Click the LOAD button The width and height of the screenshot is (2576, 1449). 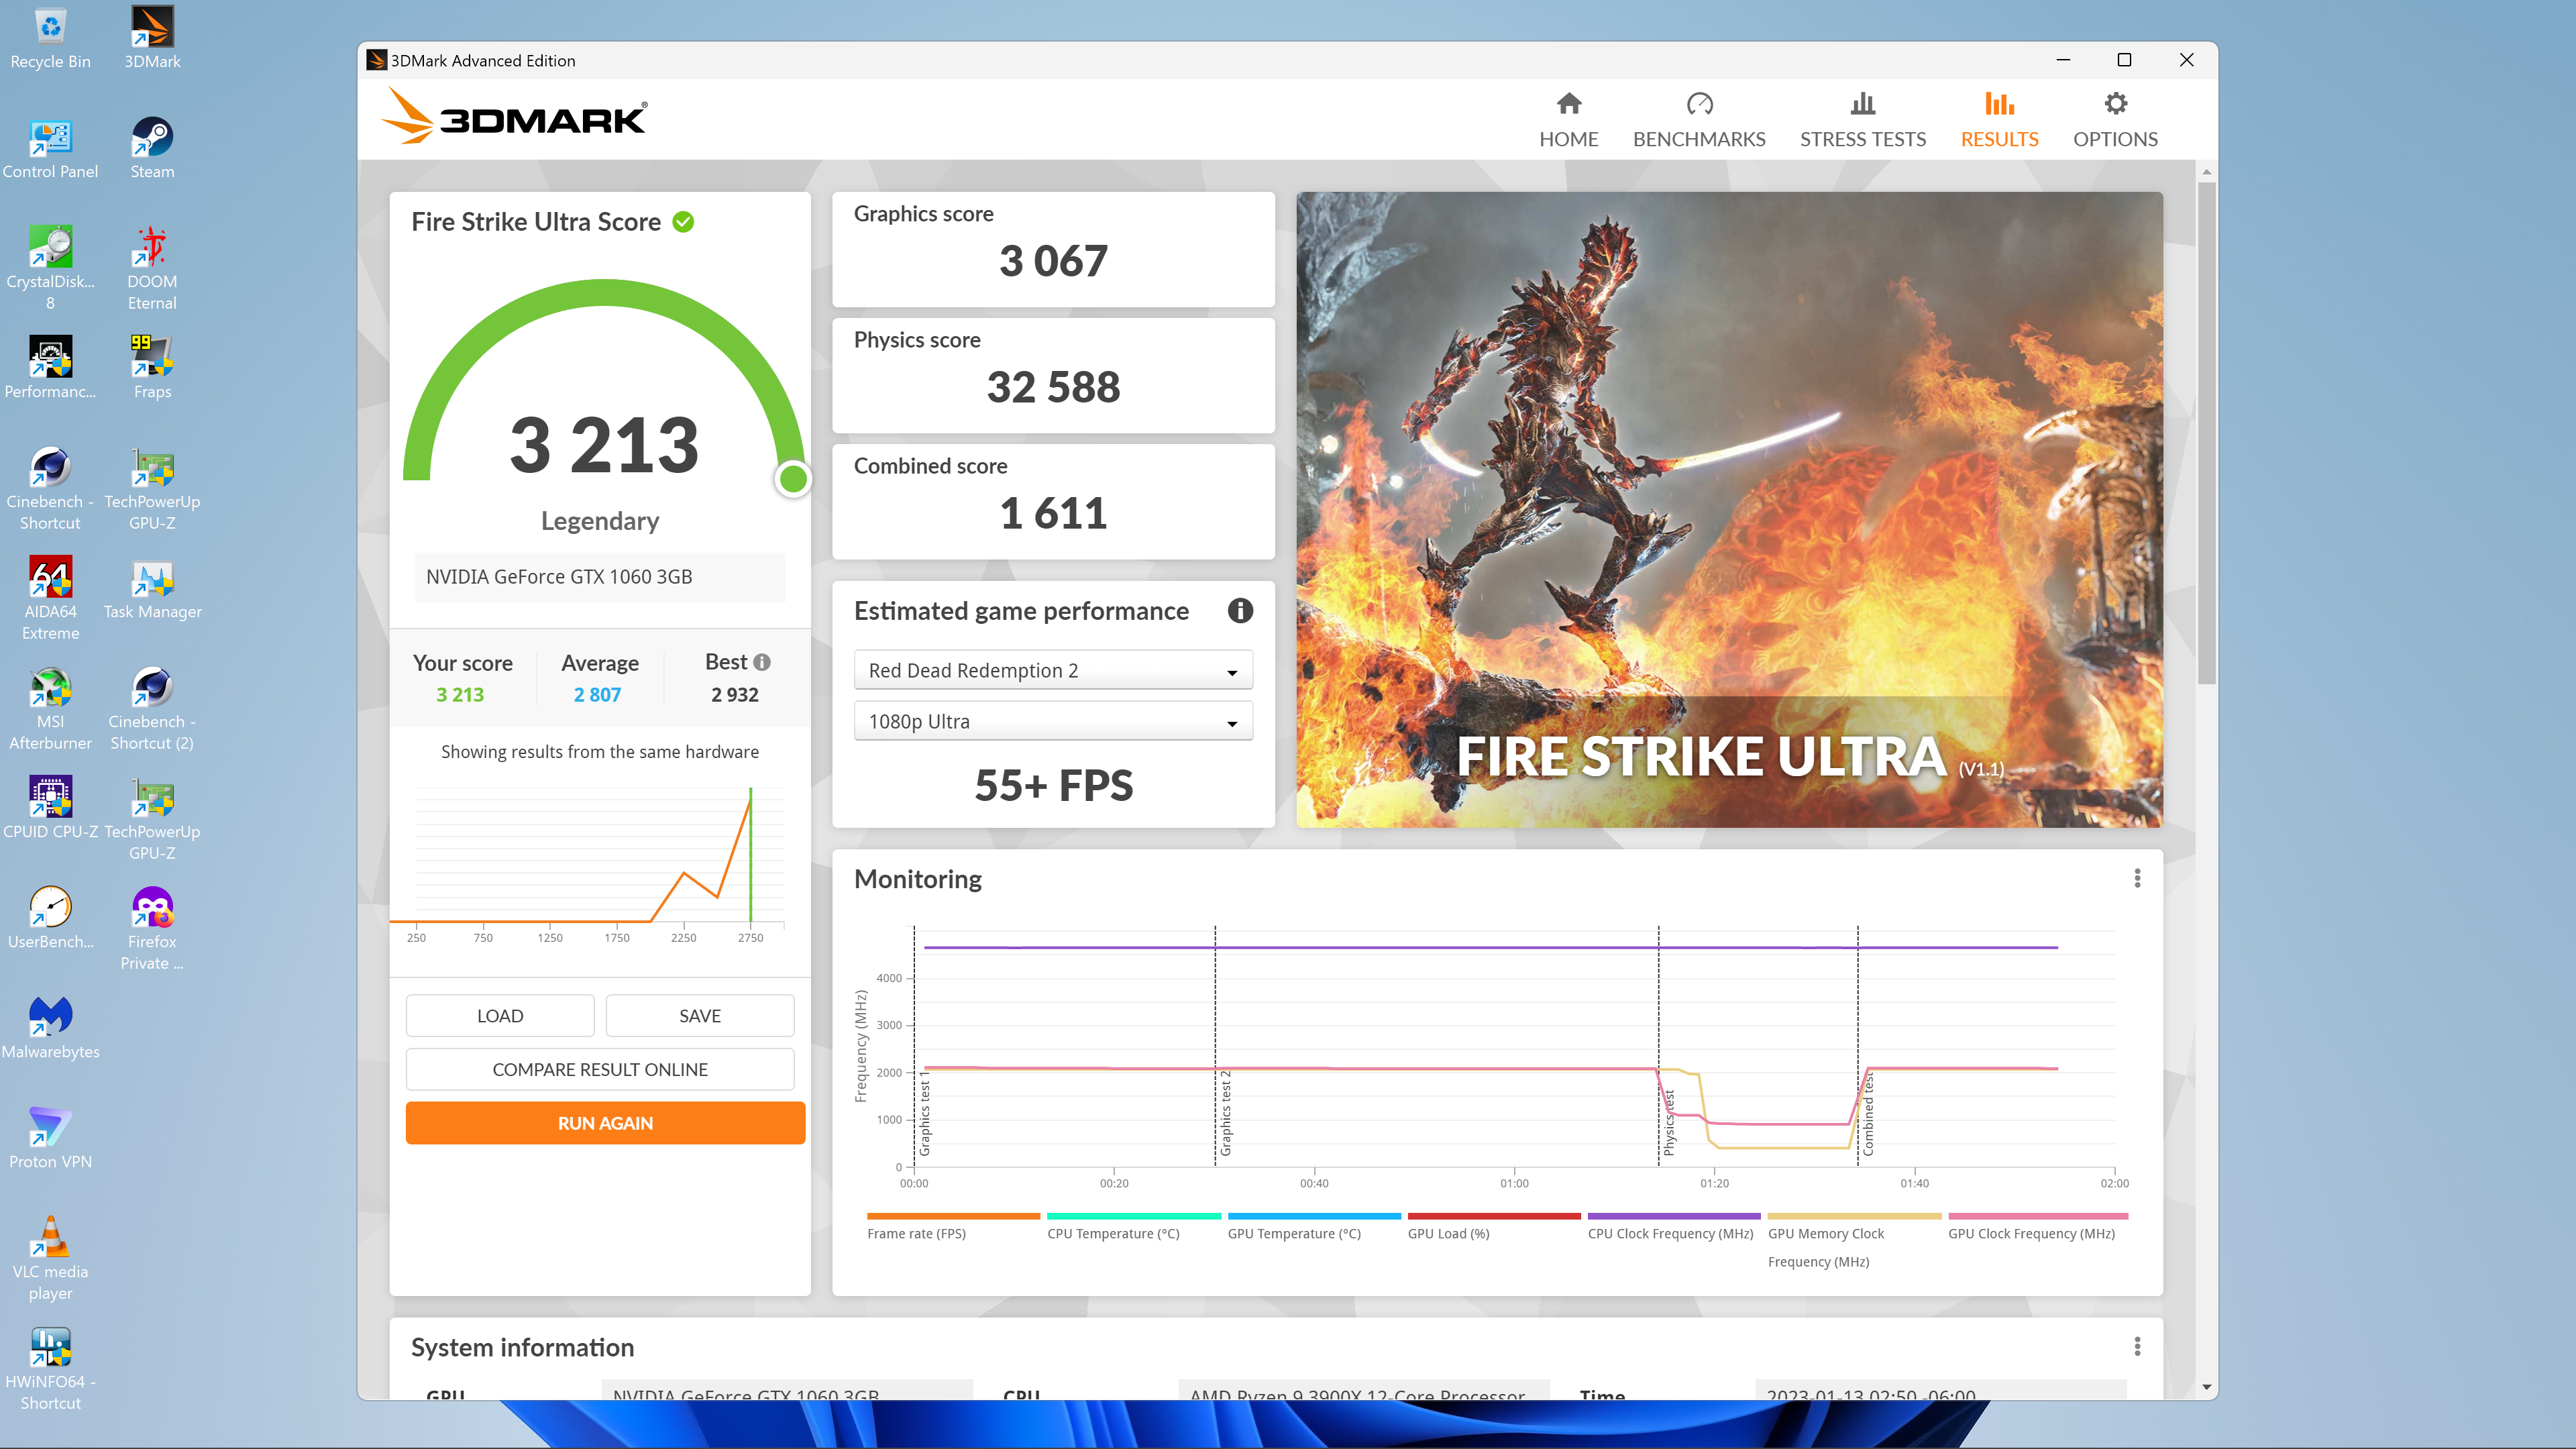pos(500,1015)
